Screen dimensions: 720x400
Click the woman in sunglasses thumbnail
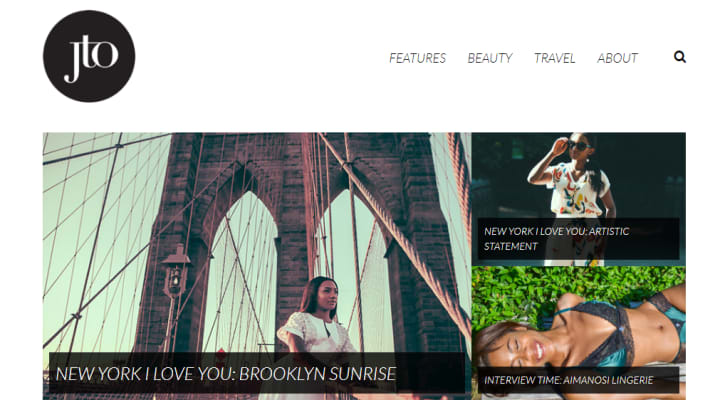[x=579, y=199]
